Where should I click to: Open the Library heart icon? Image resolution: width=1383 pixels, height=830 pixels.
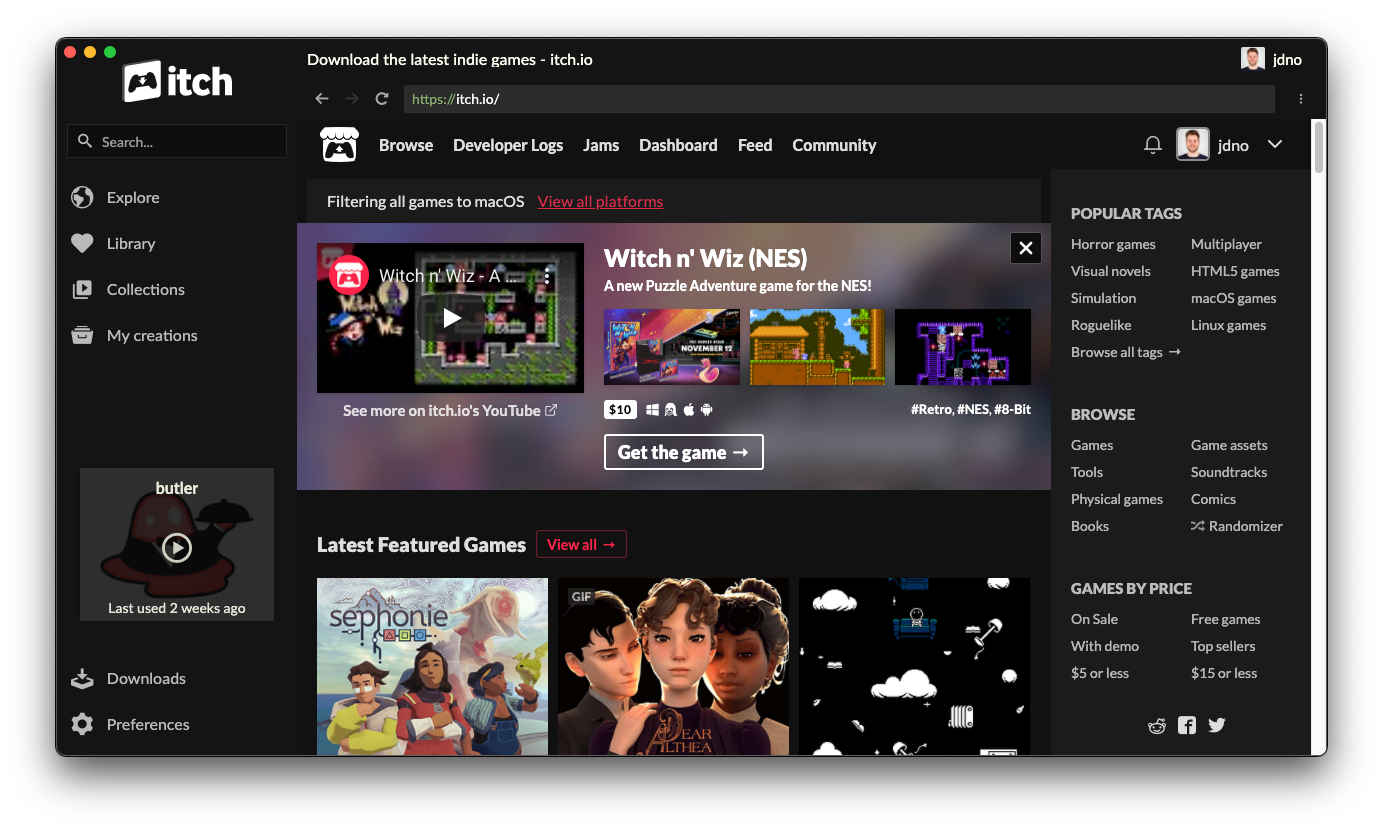coord(82,243)
